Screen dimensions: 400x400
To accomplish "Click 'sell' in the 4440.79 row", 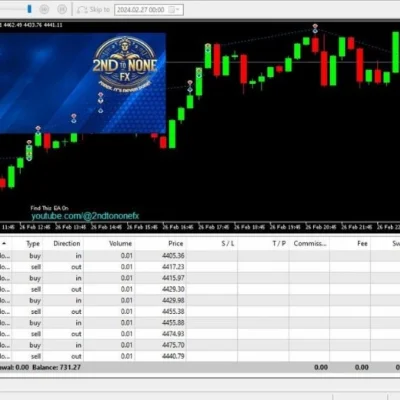I will click(36, 356).
